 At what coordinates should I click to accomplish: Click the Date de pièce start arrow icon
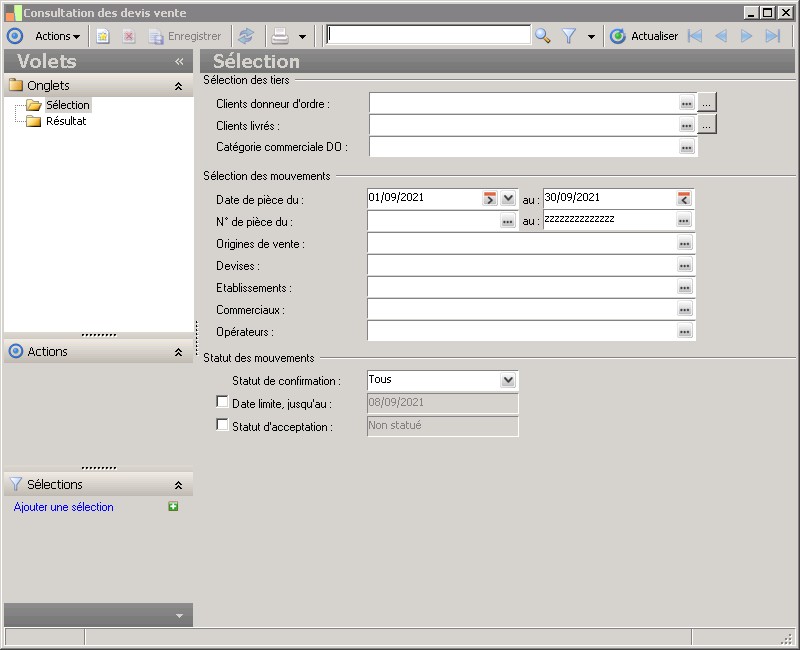tap(490, 198)
